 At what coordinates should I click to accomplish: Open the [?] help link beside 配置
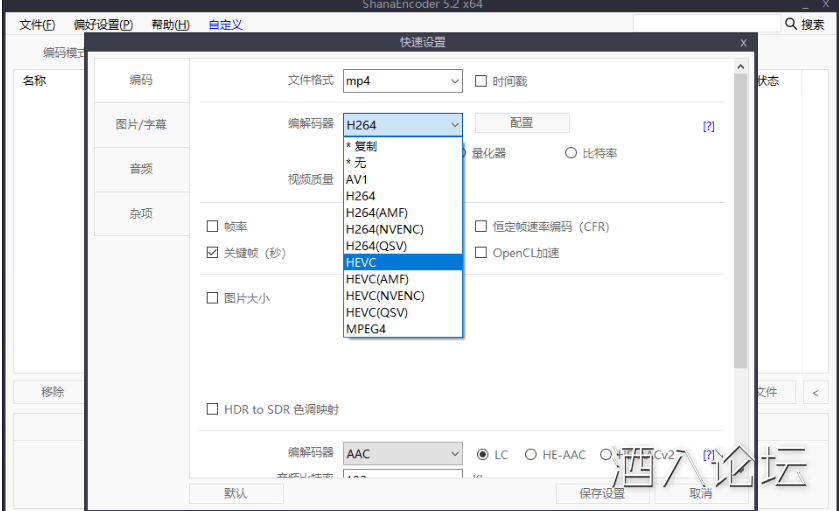coord(708,126)
